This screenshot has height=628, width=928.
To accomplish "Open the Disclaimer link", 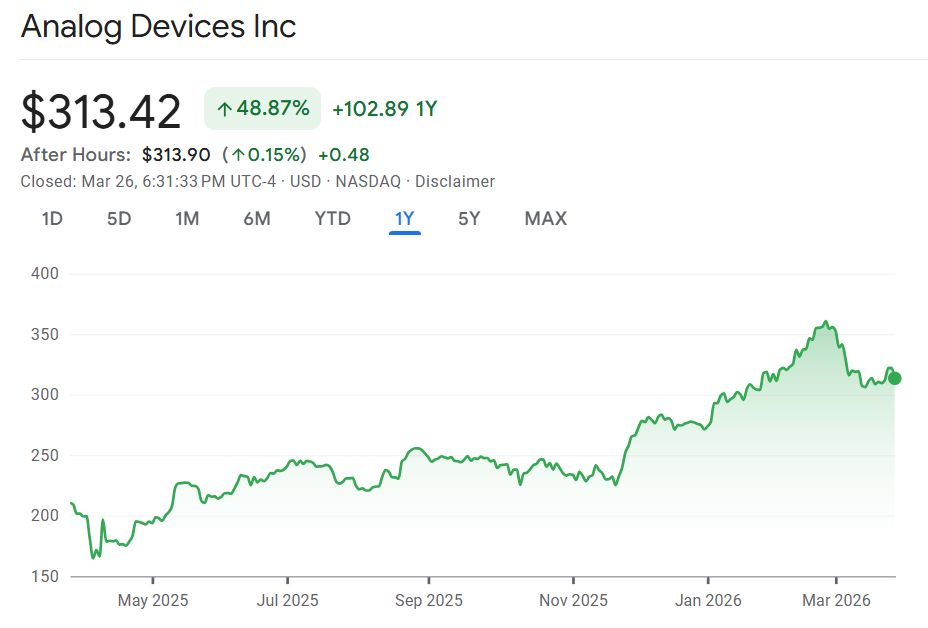I will (455, 181).
